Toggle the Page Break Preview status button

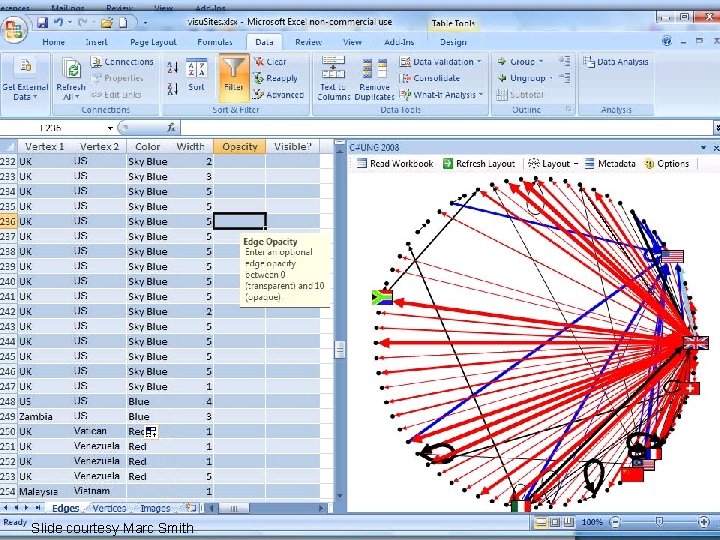[568, 522]
